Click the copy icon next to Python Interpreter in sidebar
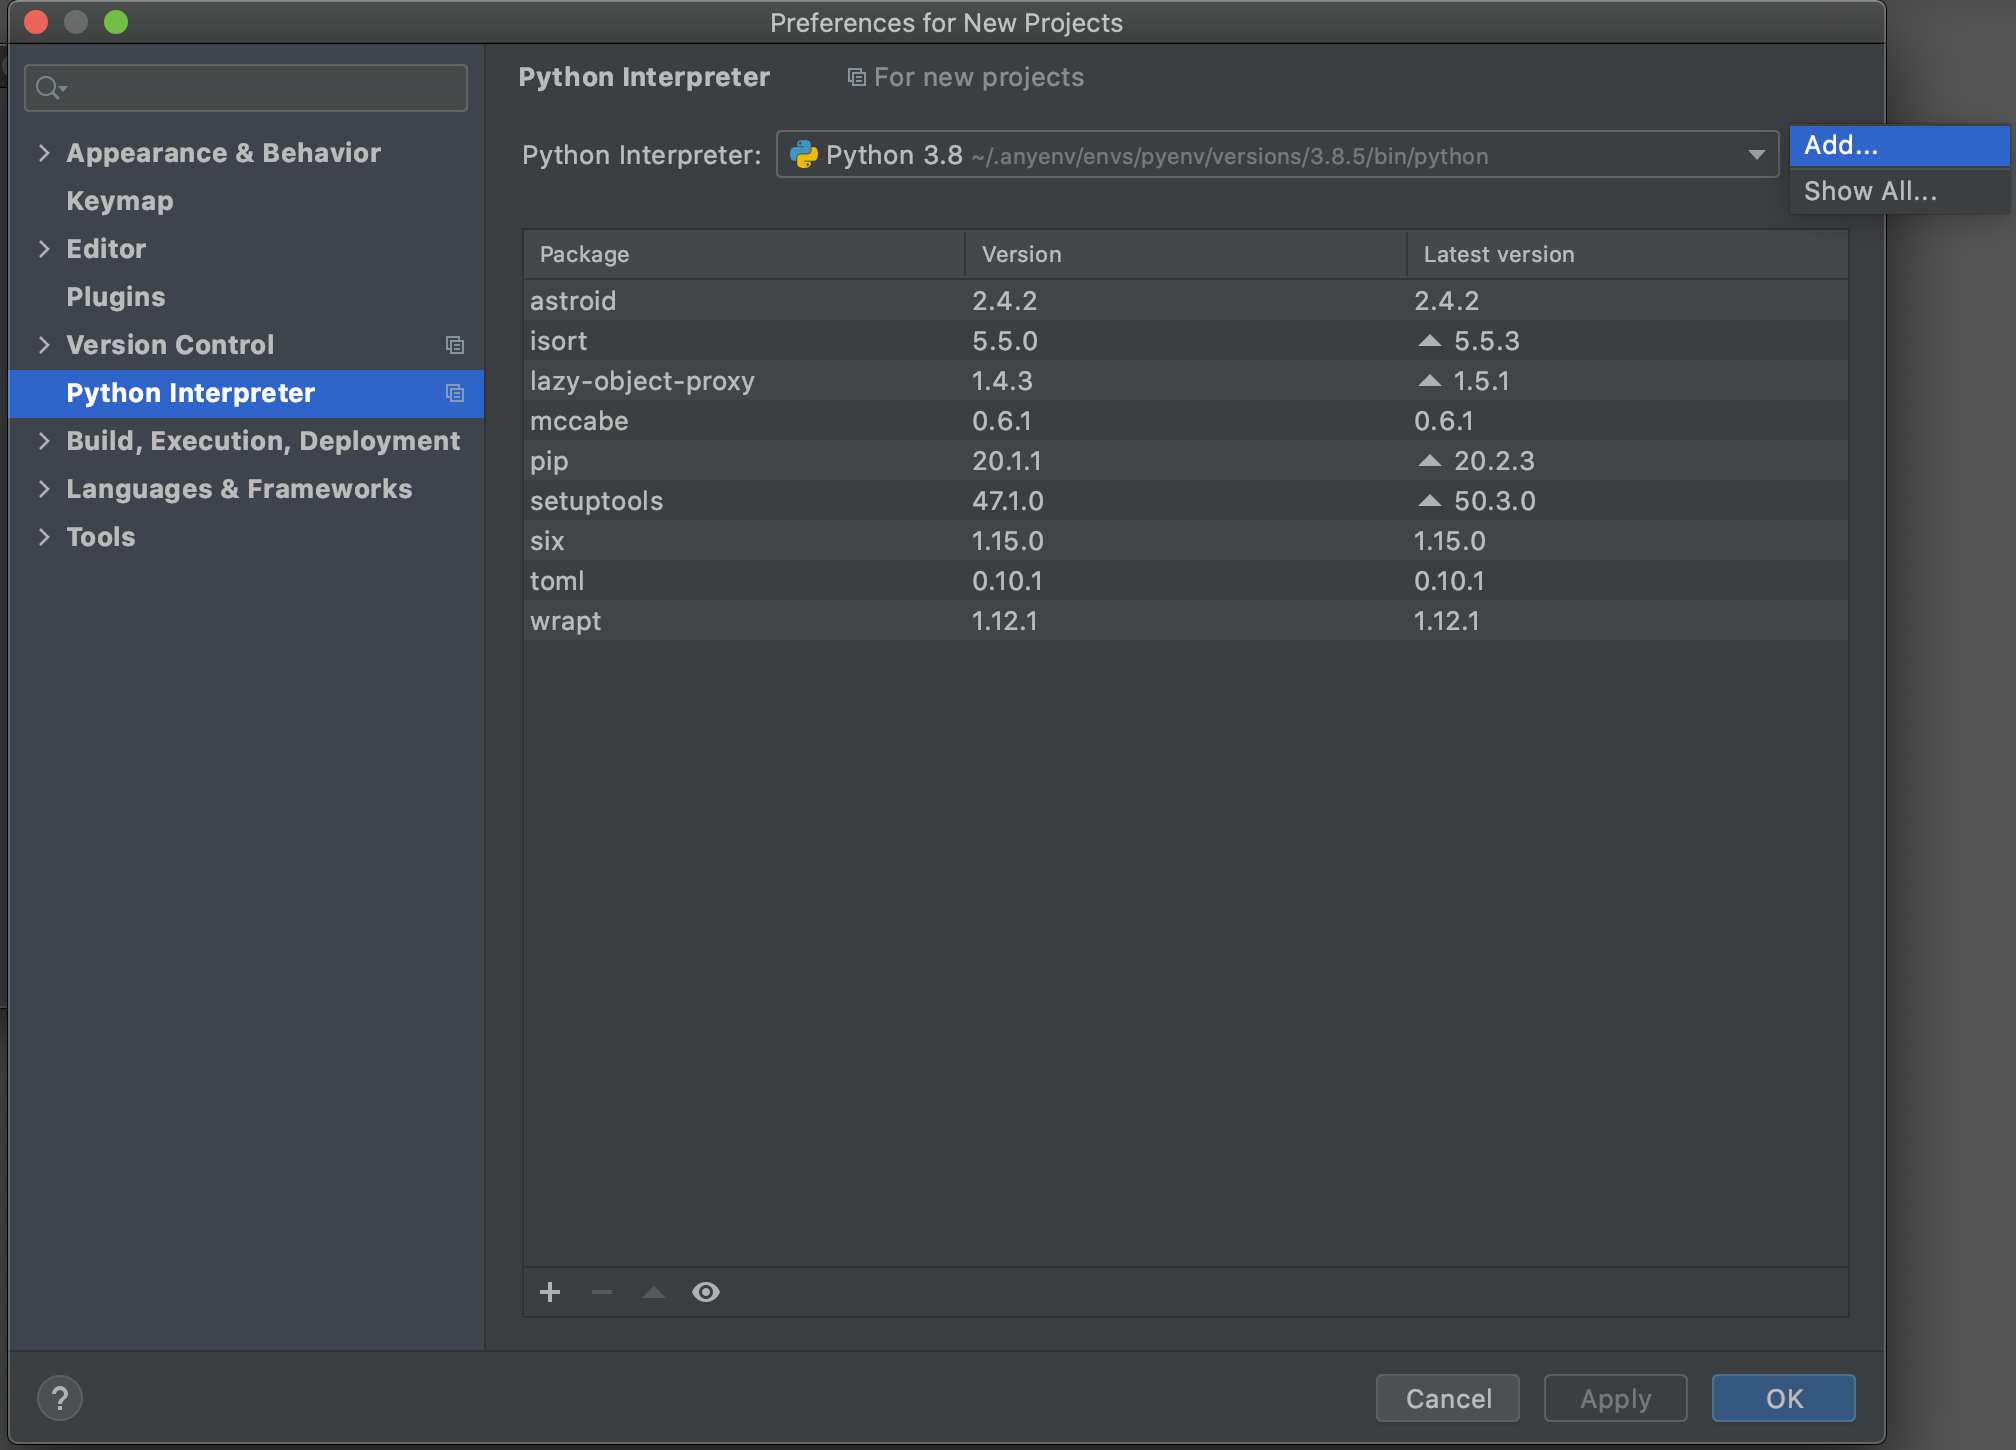Image resolution: width=2016 pixels, height=1450 pixels. pyautogui.click(x=455, y=393)
